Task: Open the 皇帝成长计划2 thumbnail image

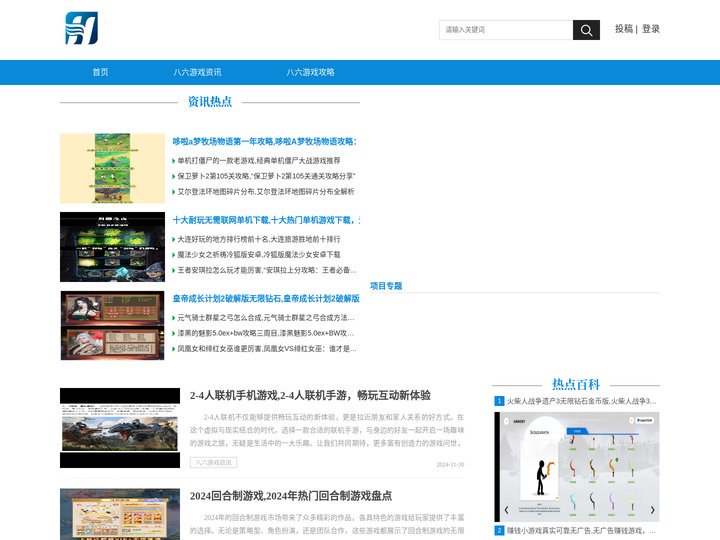Action: pyautogui.click(x=112, y=326)
